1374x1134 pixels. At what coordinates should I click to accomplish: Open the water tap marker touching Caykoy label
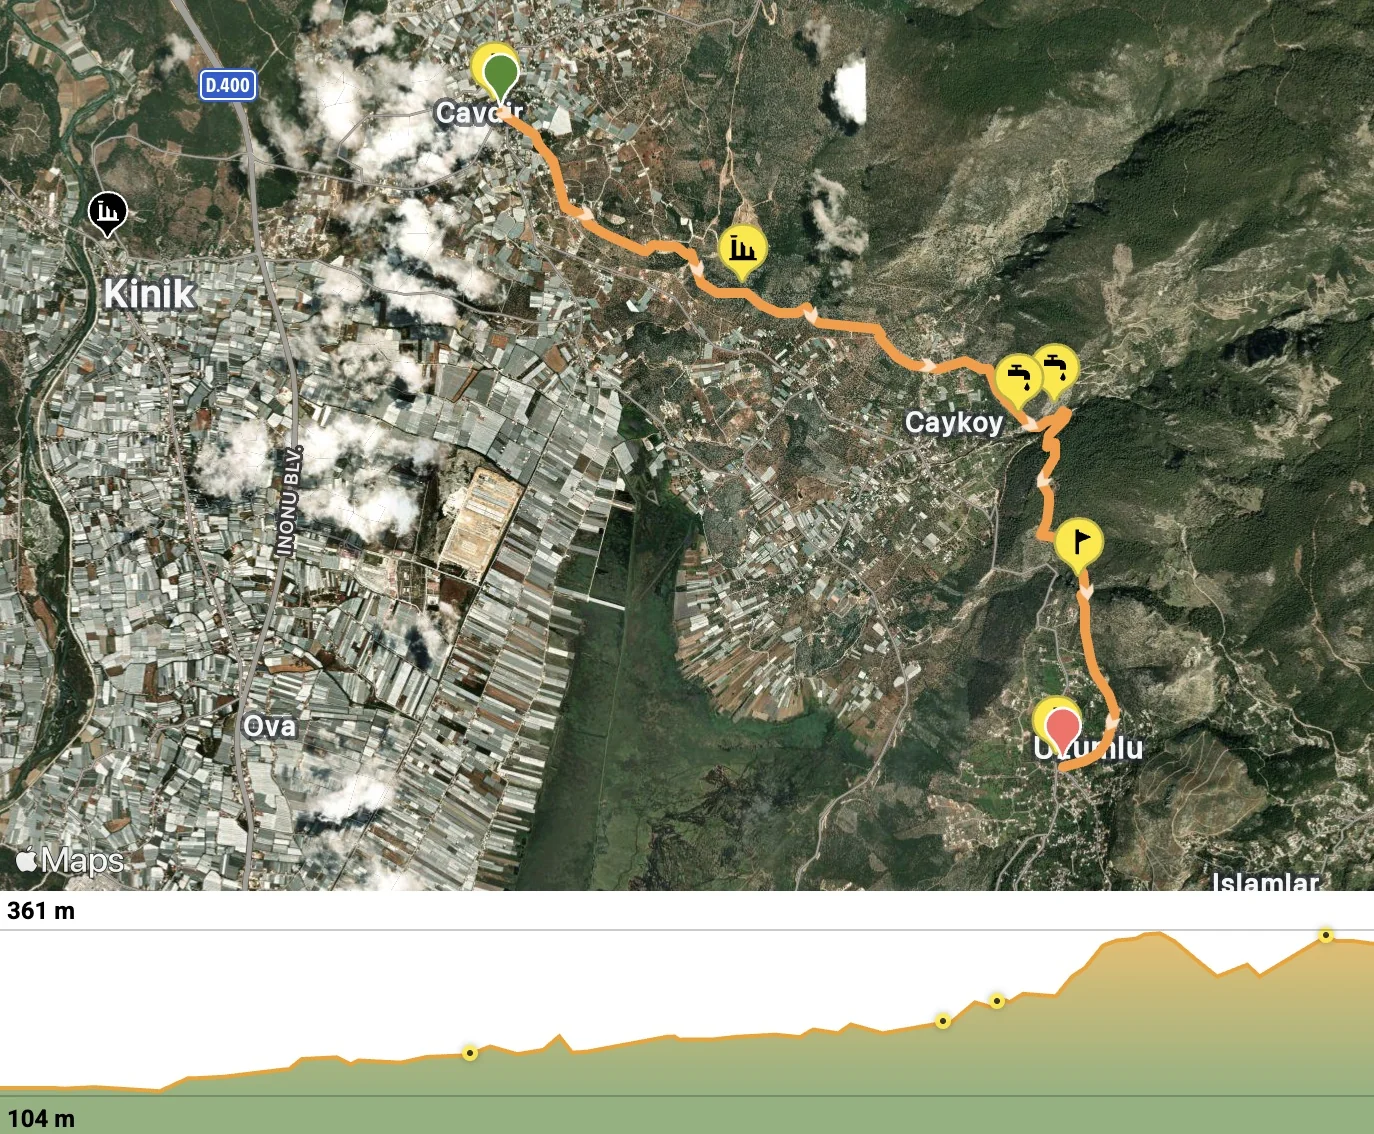1019,380
